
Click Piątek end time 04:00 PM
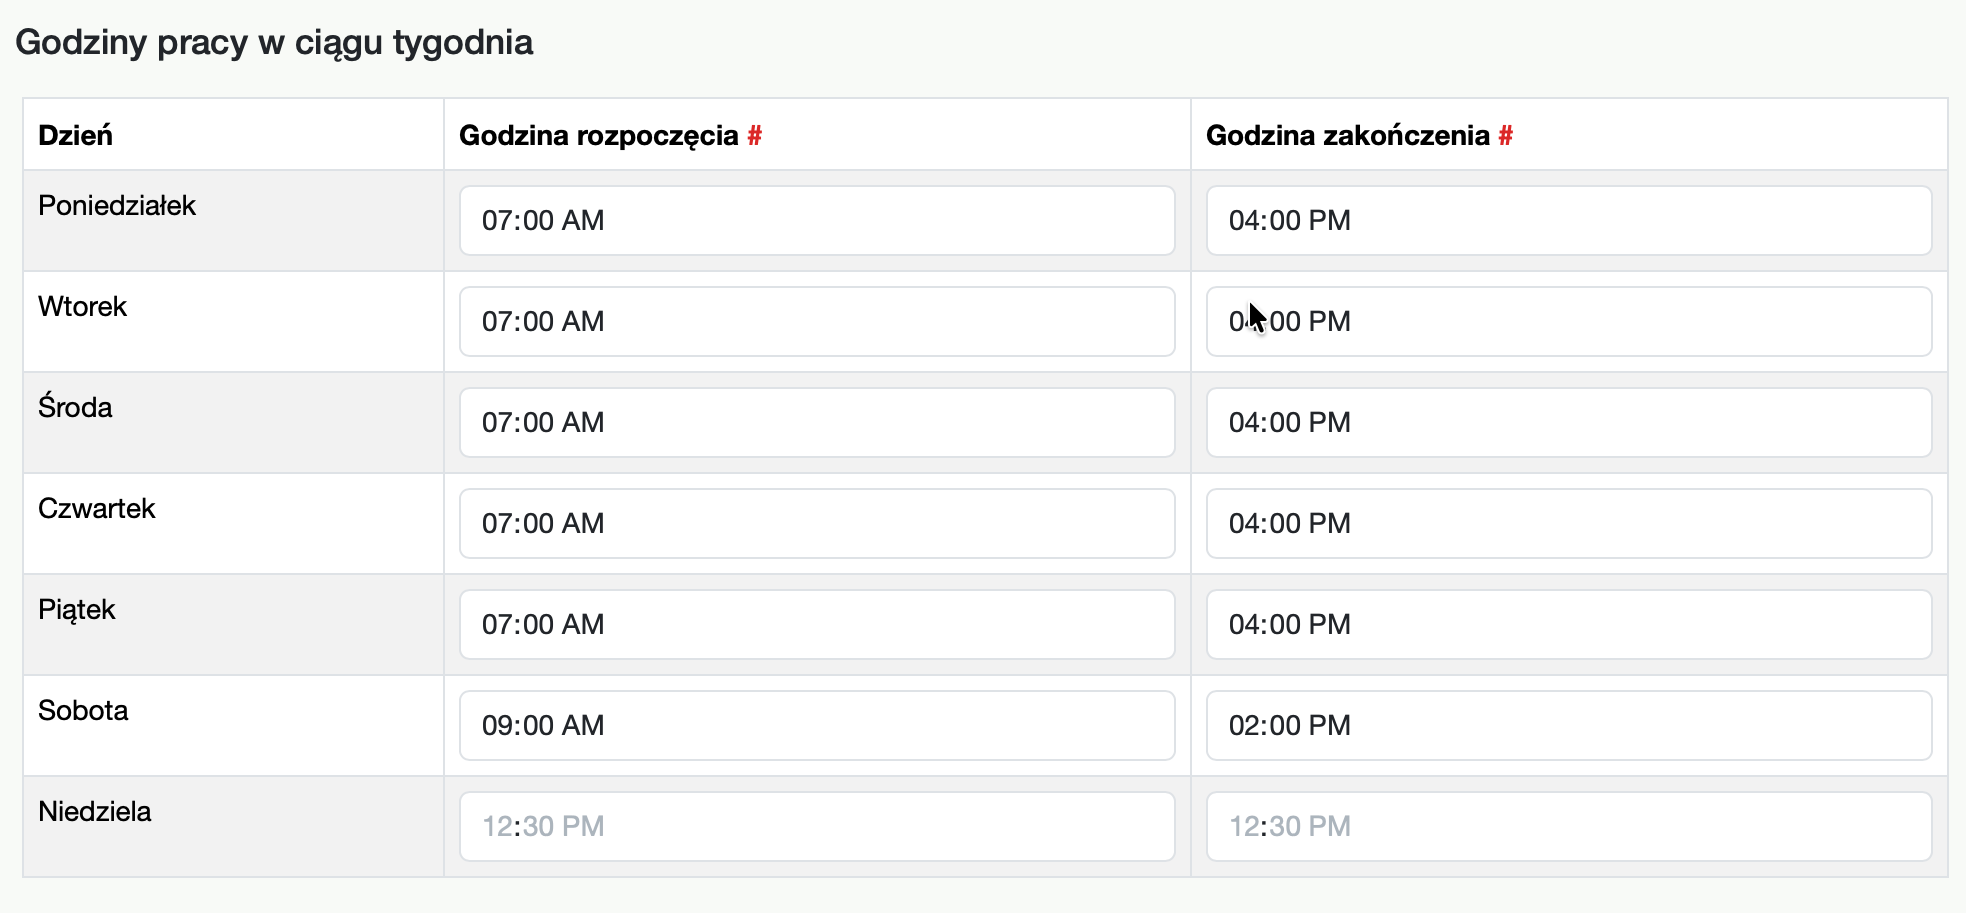[x=1568, y=624]
